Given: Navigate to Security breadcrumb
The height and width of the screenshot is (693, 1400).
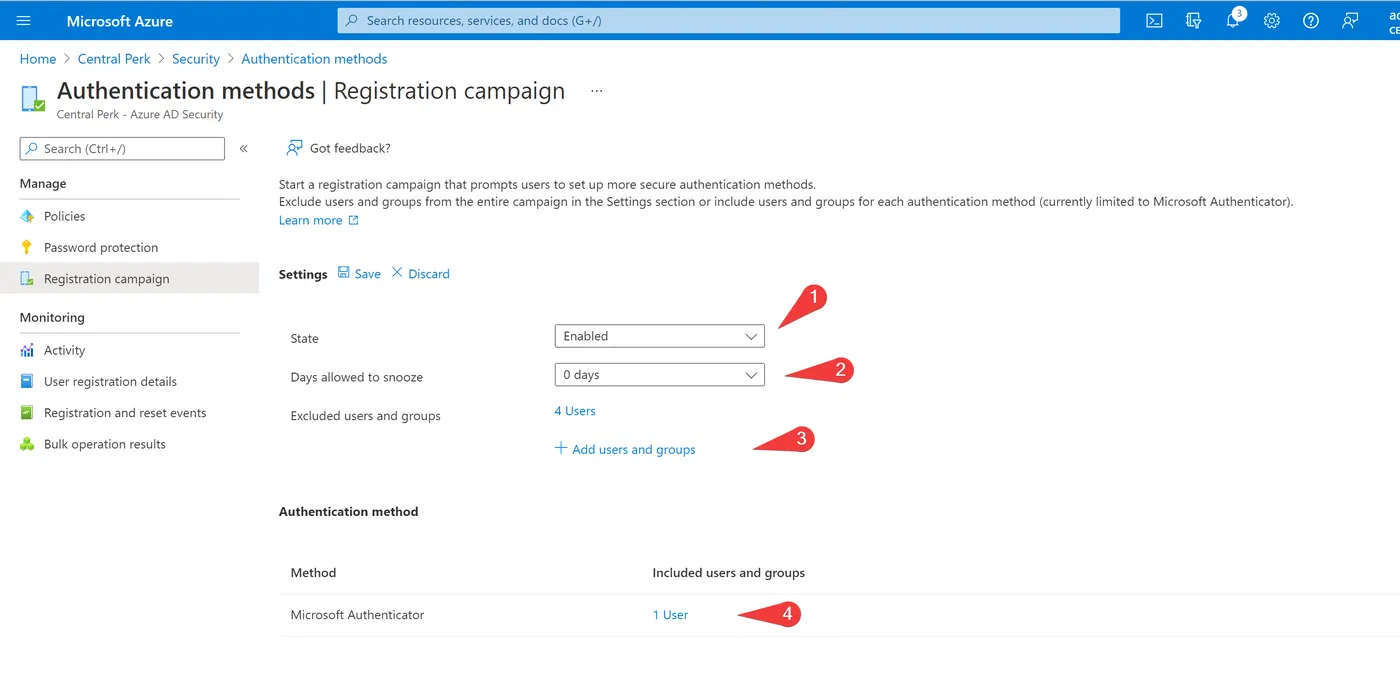Looking at the screenshot, I should (x=196, y=59).
